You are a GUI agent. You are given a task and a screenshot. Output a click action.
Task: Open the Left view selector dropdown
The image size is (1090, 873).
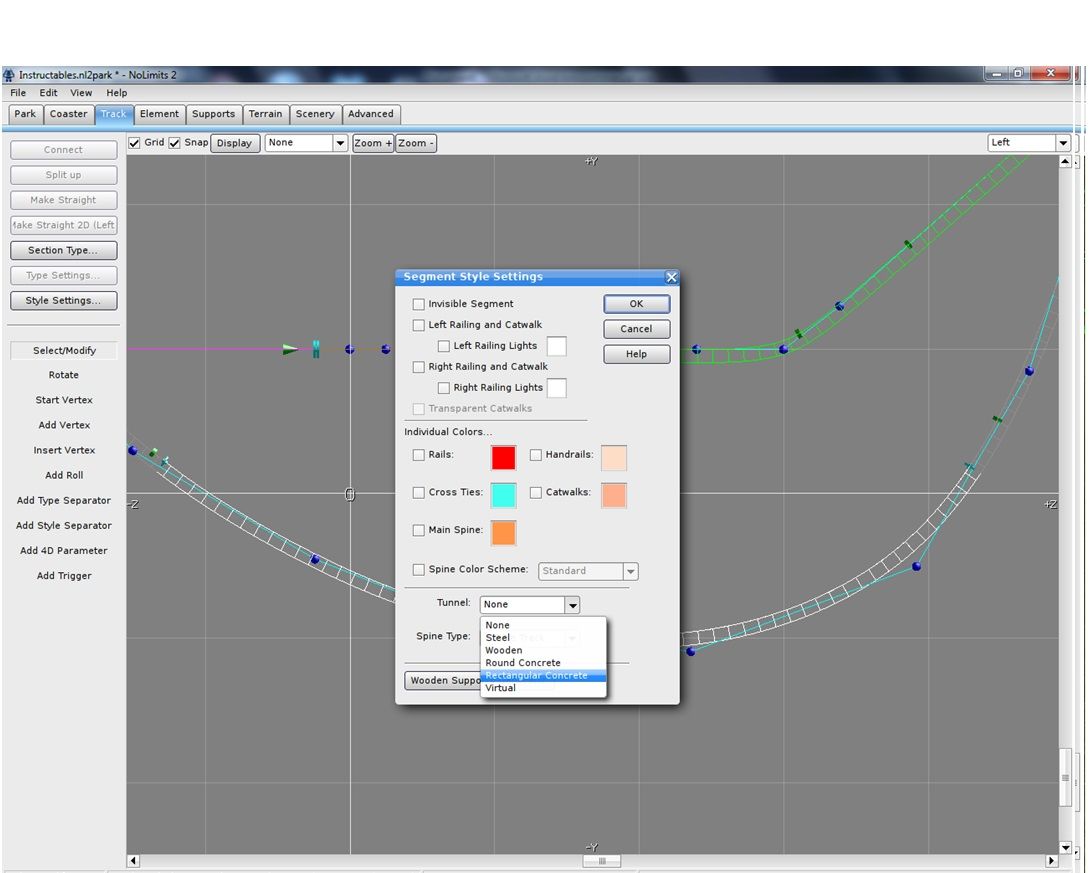1064,142
